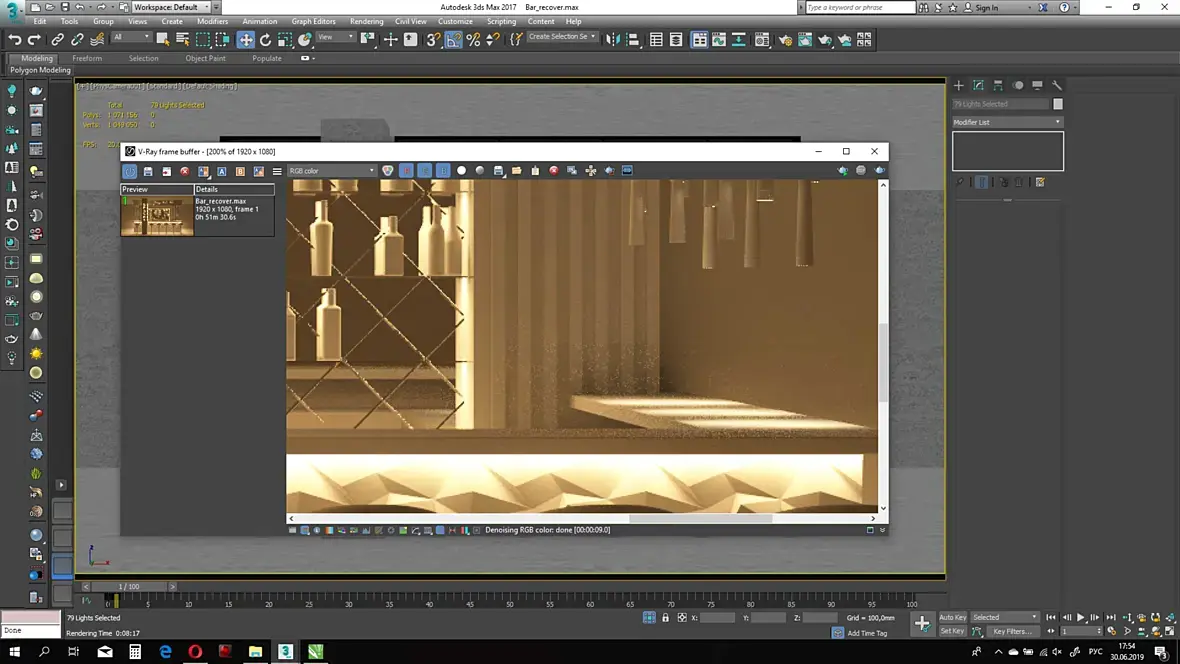Click the time slider at frame 1 / 100
This screenshot has width=1180, height=664.
tap(129, 587)
